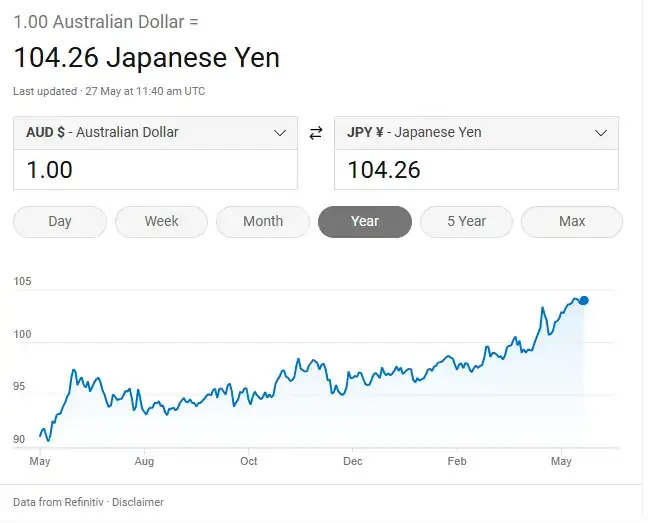Switch chart range to Day
This screenshot has height=523, width=666.
click(x=60, y=222)
